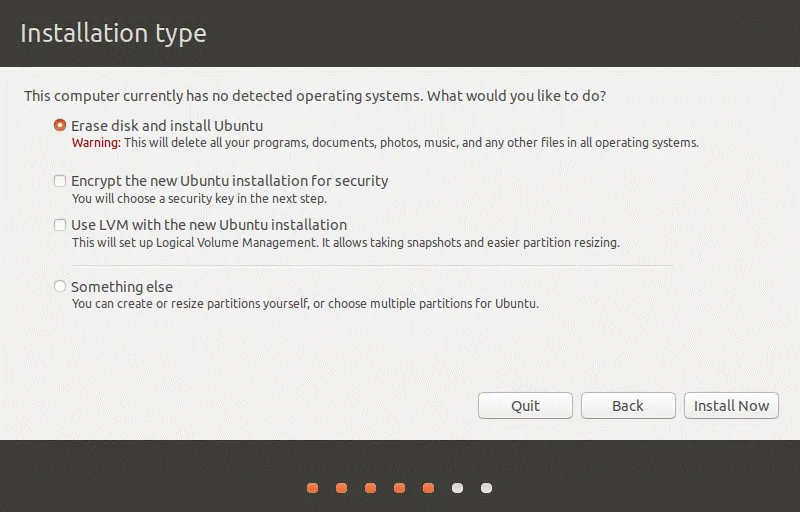The height and width of the screenshot is (512, 800).
Task: Click the last white progress dot
Action: (486, 488)
